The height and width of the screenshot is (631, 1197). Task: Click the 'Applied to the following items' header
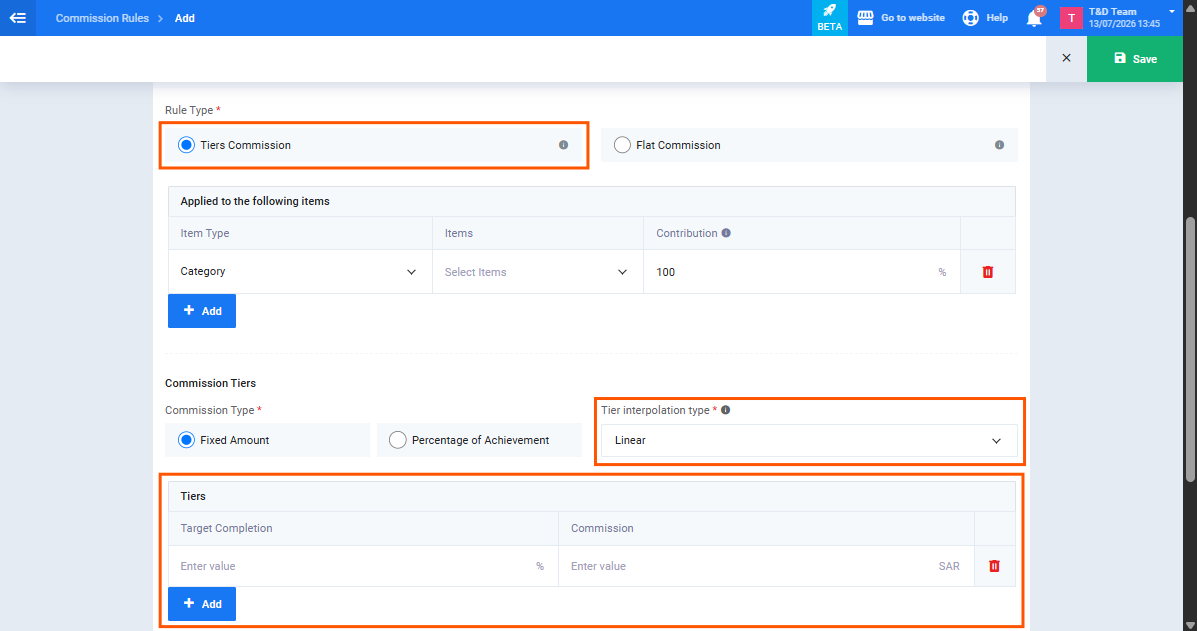click(255, 201)
